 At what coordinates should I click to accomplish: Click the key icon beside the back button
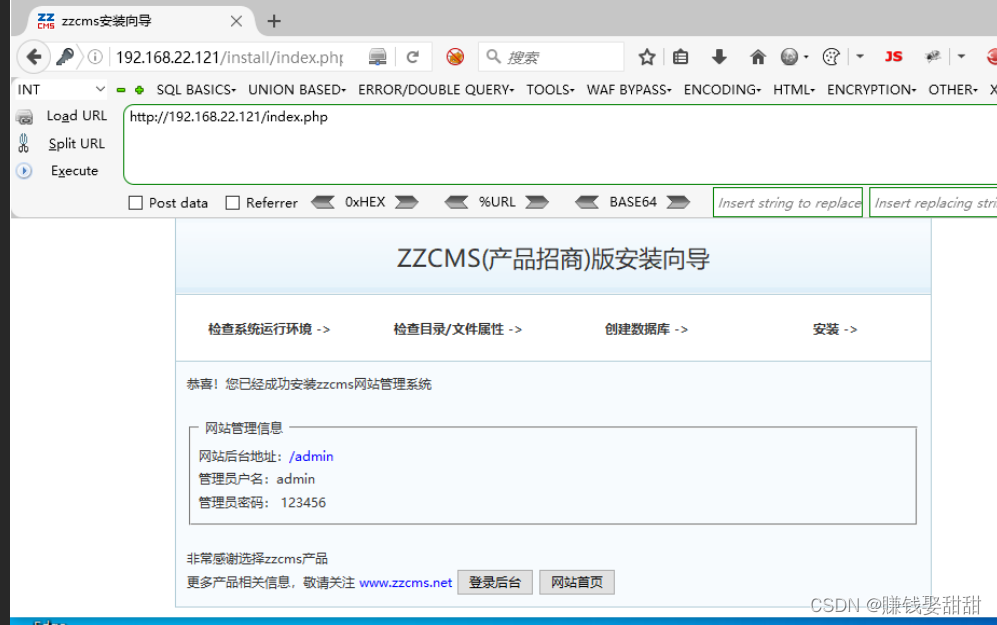pos(65,57)
